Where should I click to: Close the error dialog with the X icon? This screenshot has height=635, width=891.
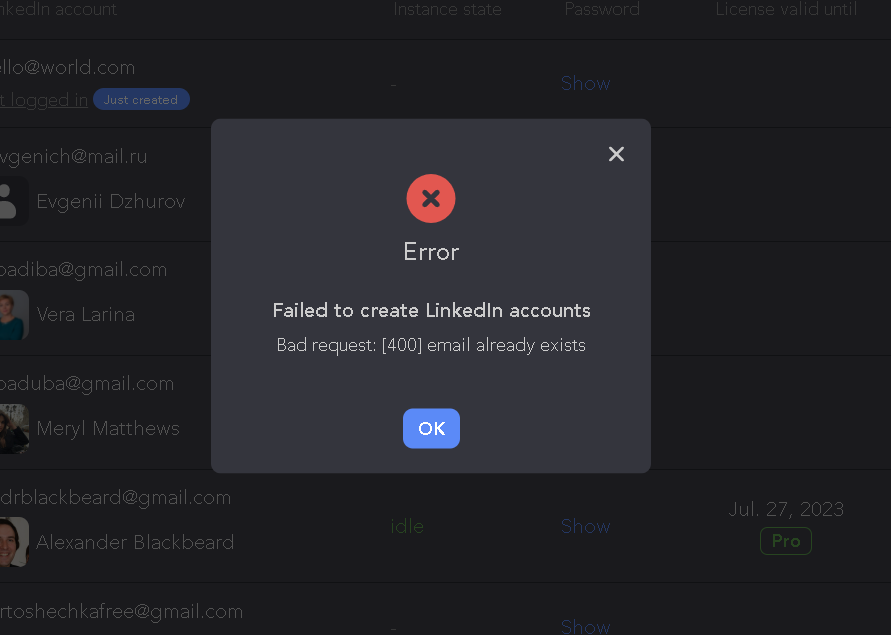(x=616, y=154)
